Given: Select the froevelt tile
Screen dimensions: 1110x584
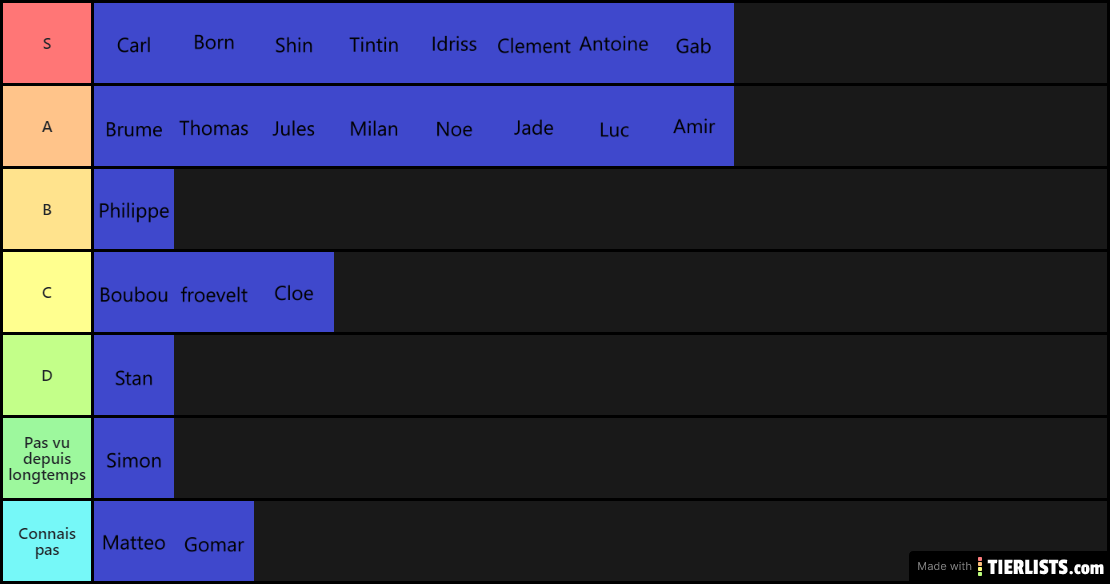Looking at the screenshot, I should pyautogui.click(x=214, y=292).
